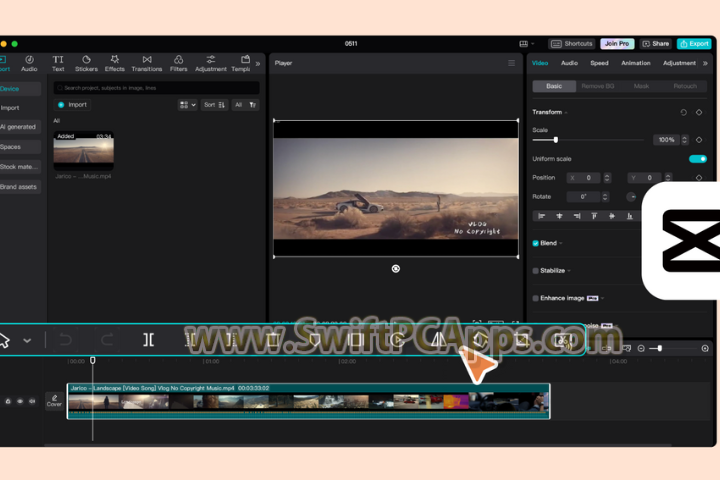The width and height of the screenshot is (720, 480).
Task: Open the Player panel menu
Action: coord(511,63)
